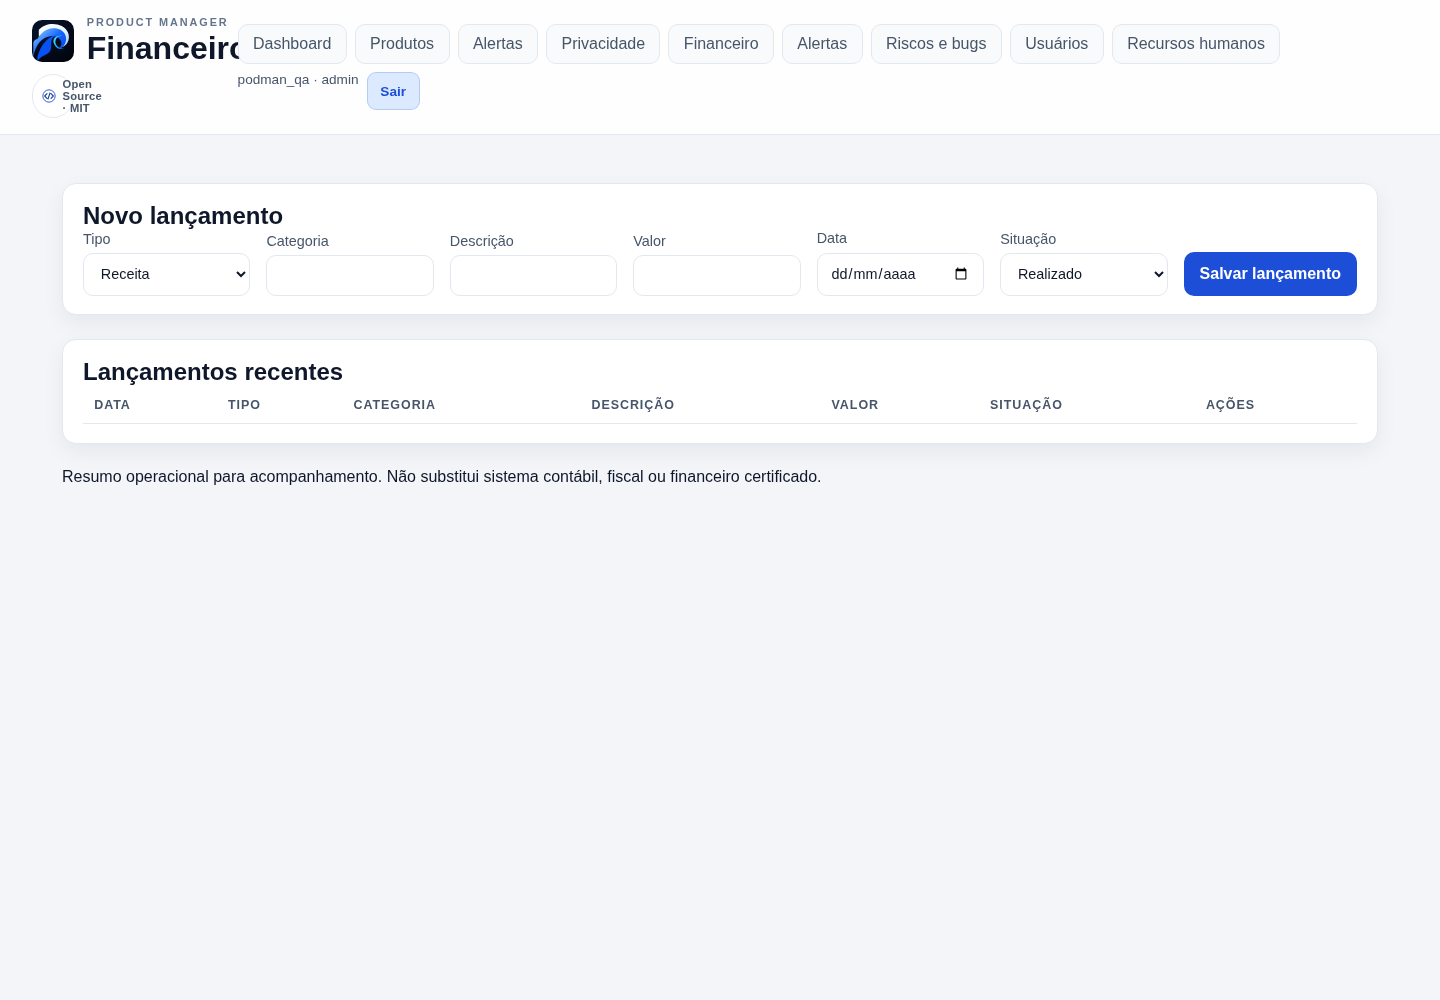
Task: Click the large Financeiro page title
Action: (x=162, y=48)
